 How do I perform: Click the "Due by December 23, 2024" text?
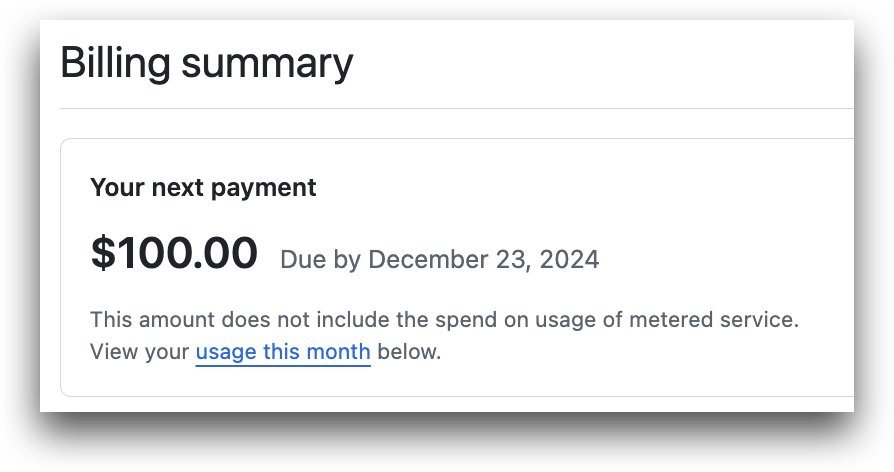point(440,259)
